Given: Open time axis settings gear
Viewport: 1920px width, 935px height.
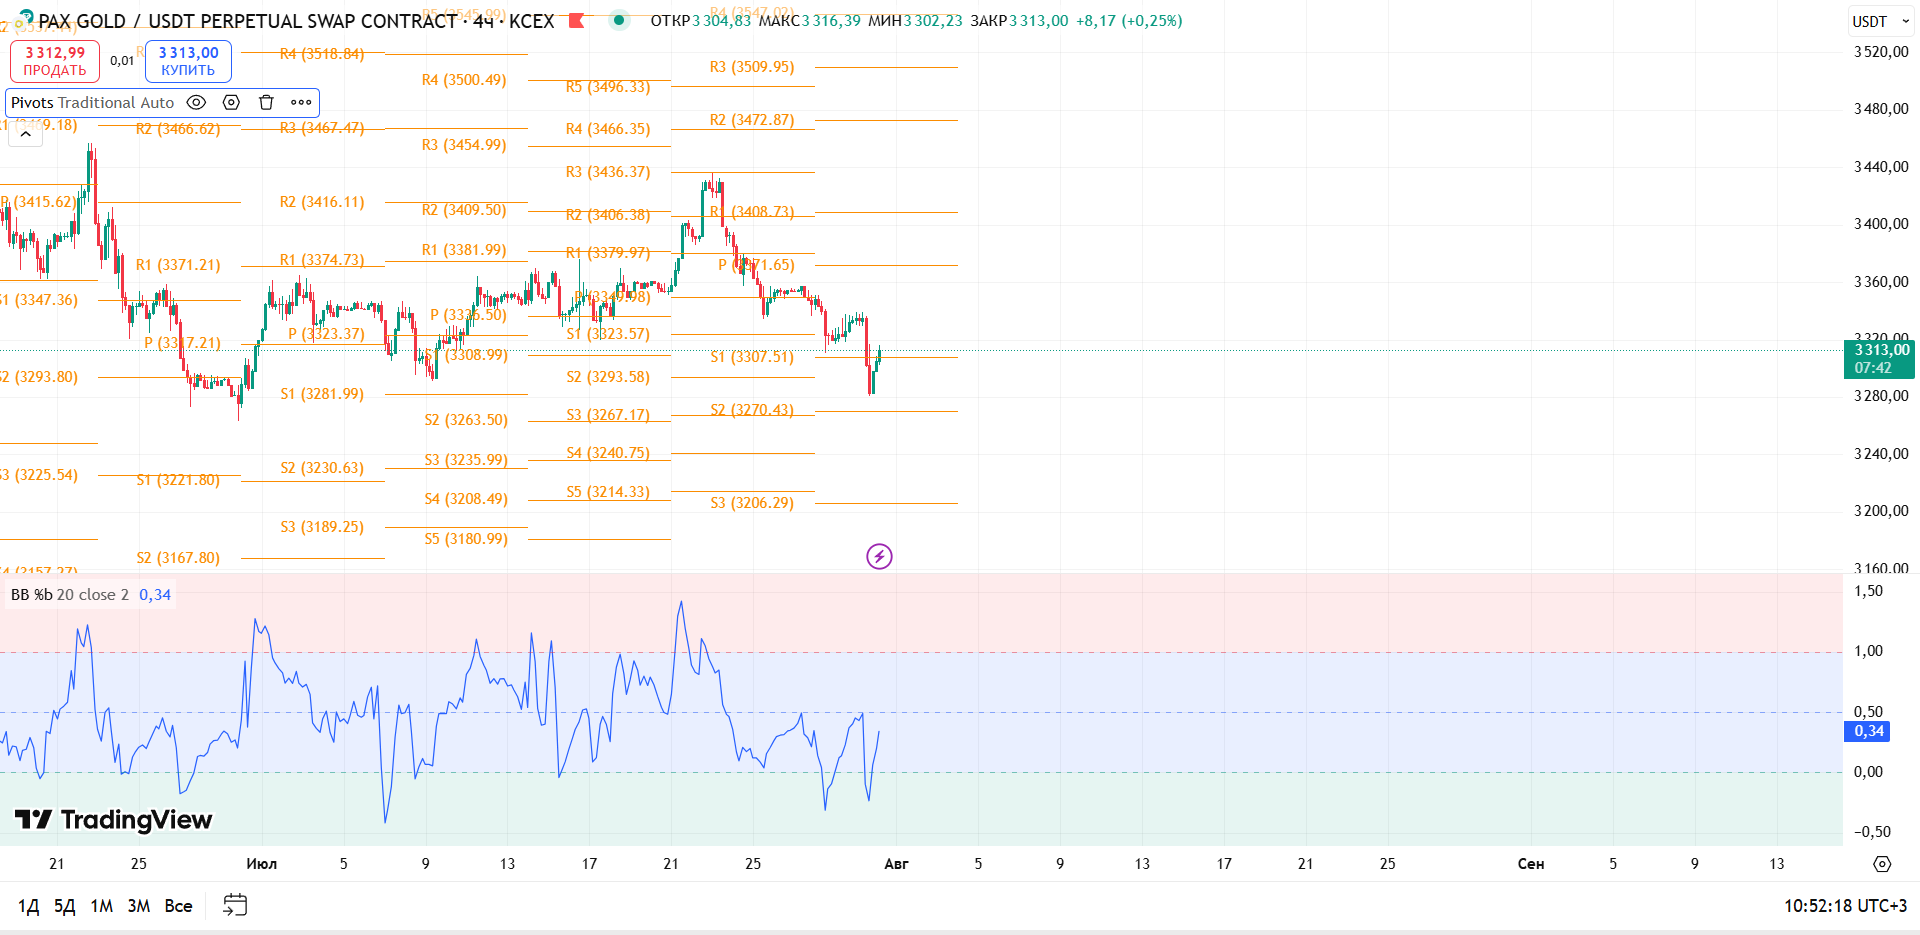Looking at the screenshot, I should pos(1882,864).
